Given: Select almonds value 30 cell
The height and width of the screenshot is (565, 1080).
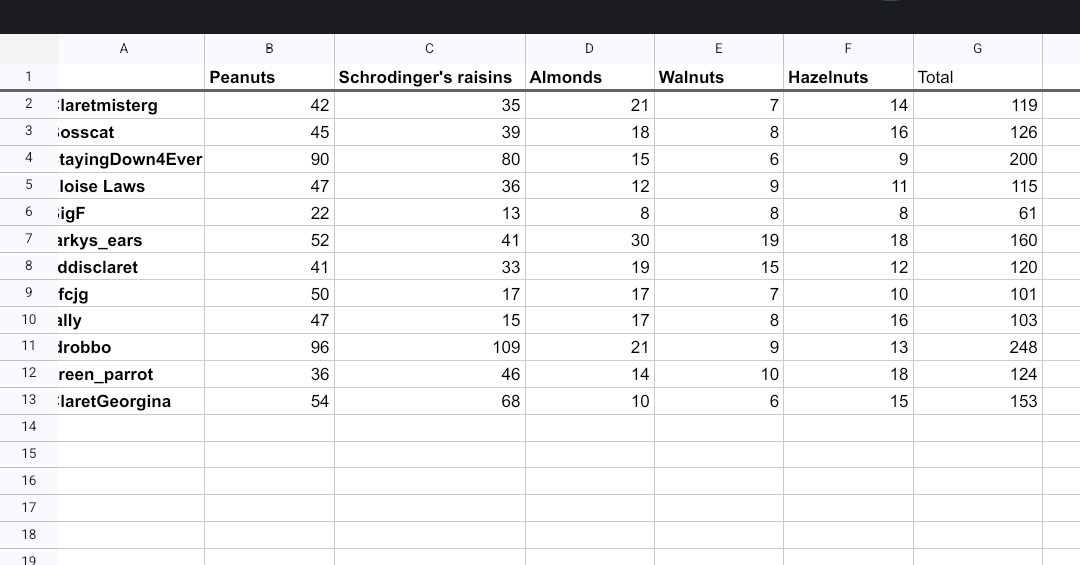Looking at the screenshot, I should pos(589,240).
